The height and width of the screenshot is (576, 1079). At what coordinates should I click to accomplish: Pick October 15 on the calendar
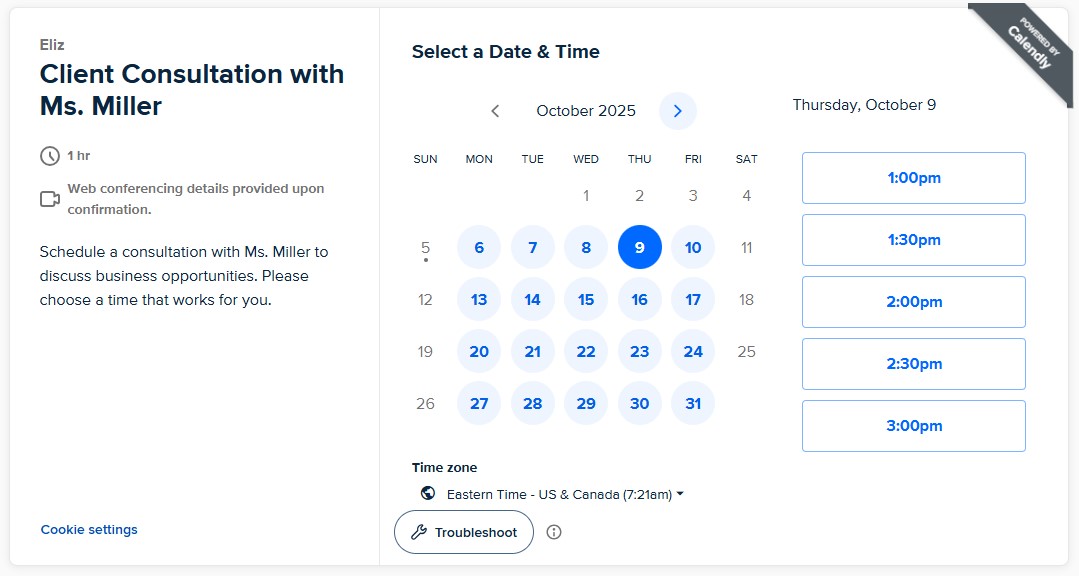pos(586,300)
